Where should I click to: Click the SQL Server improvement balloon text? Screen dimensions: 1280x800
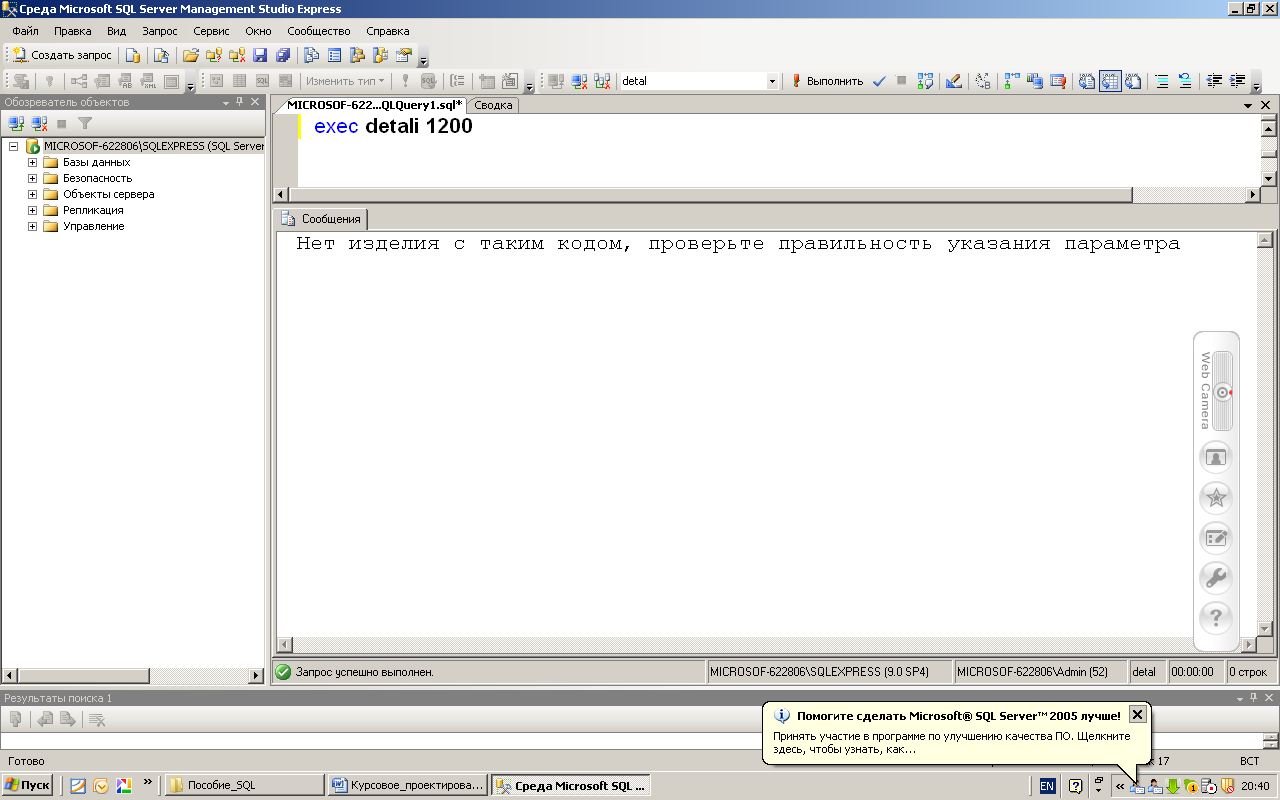click(x=951, y=742)
